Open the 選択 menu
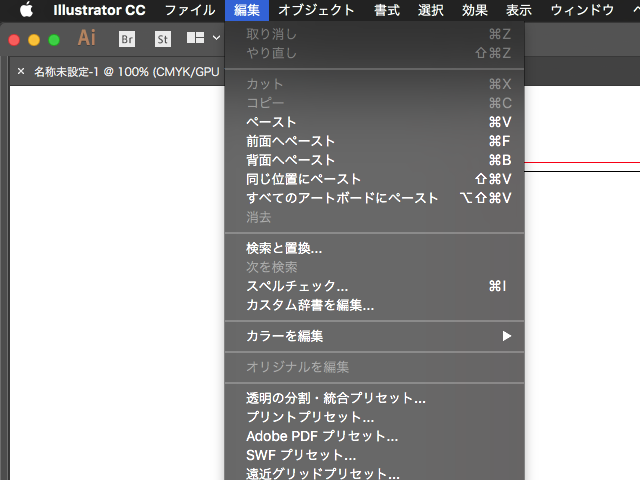The image size is (640, 480). click(x=431, y=10)
